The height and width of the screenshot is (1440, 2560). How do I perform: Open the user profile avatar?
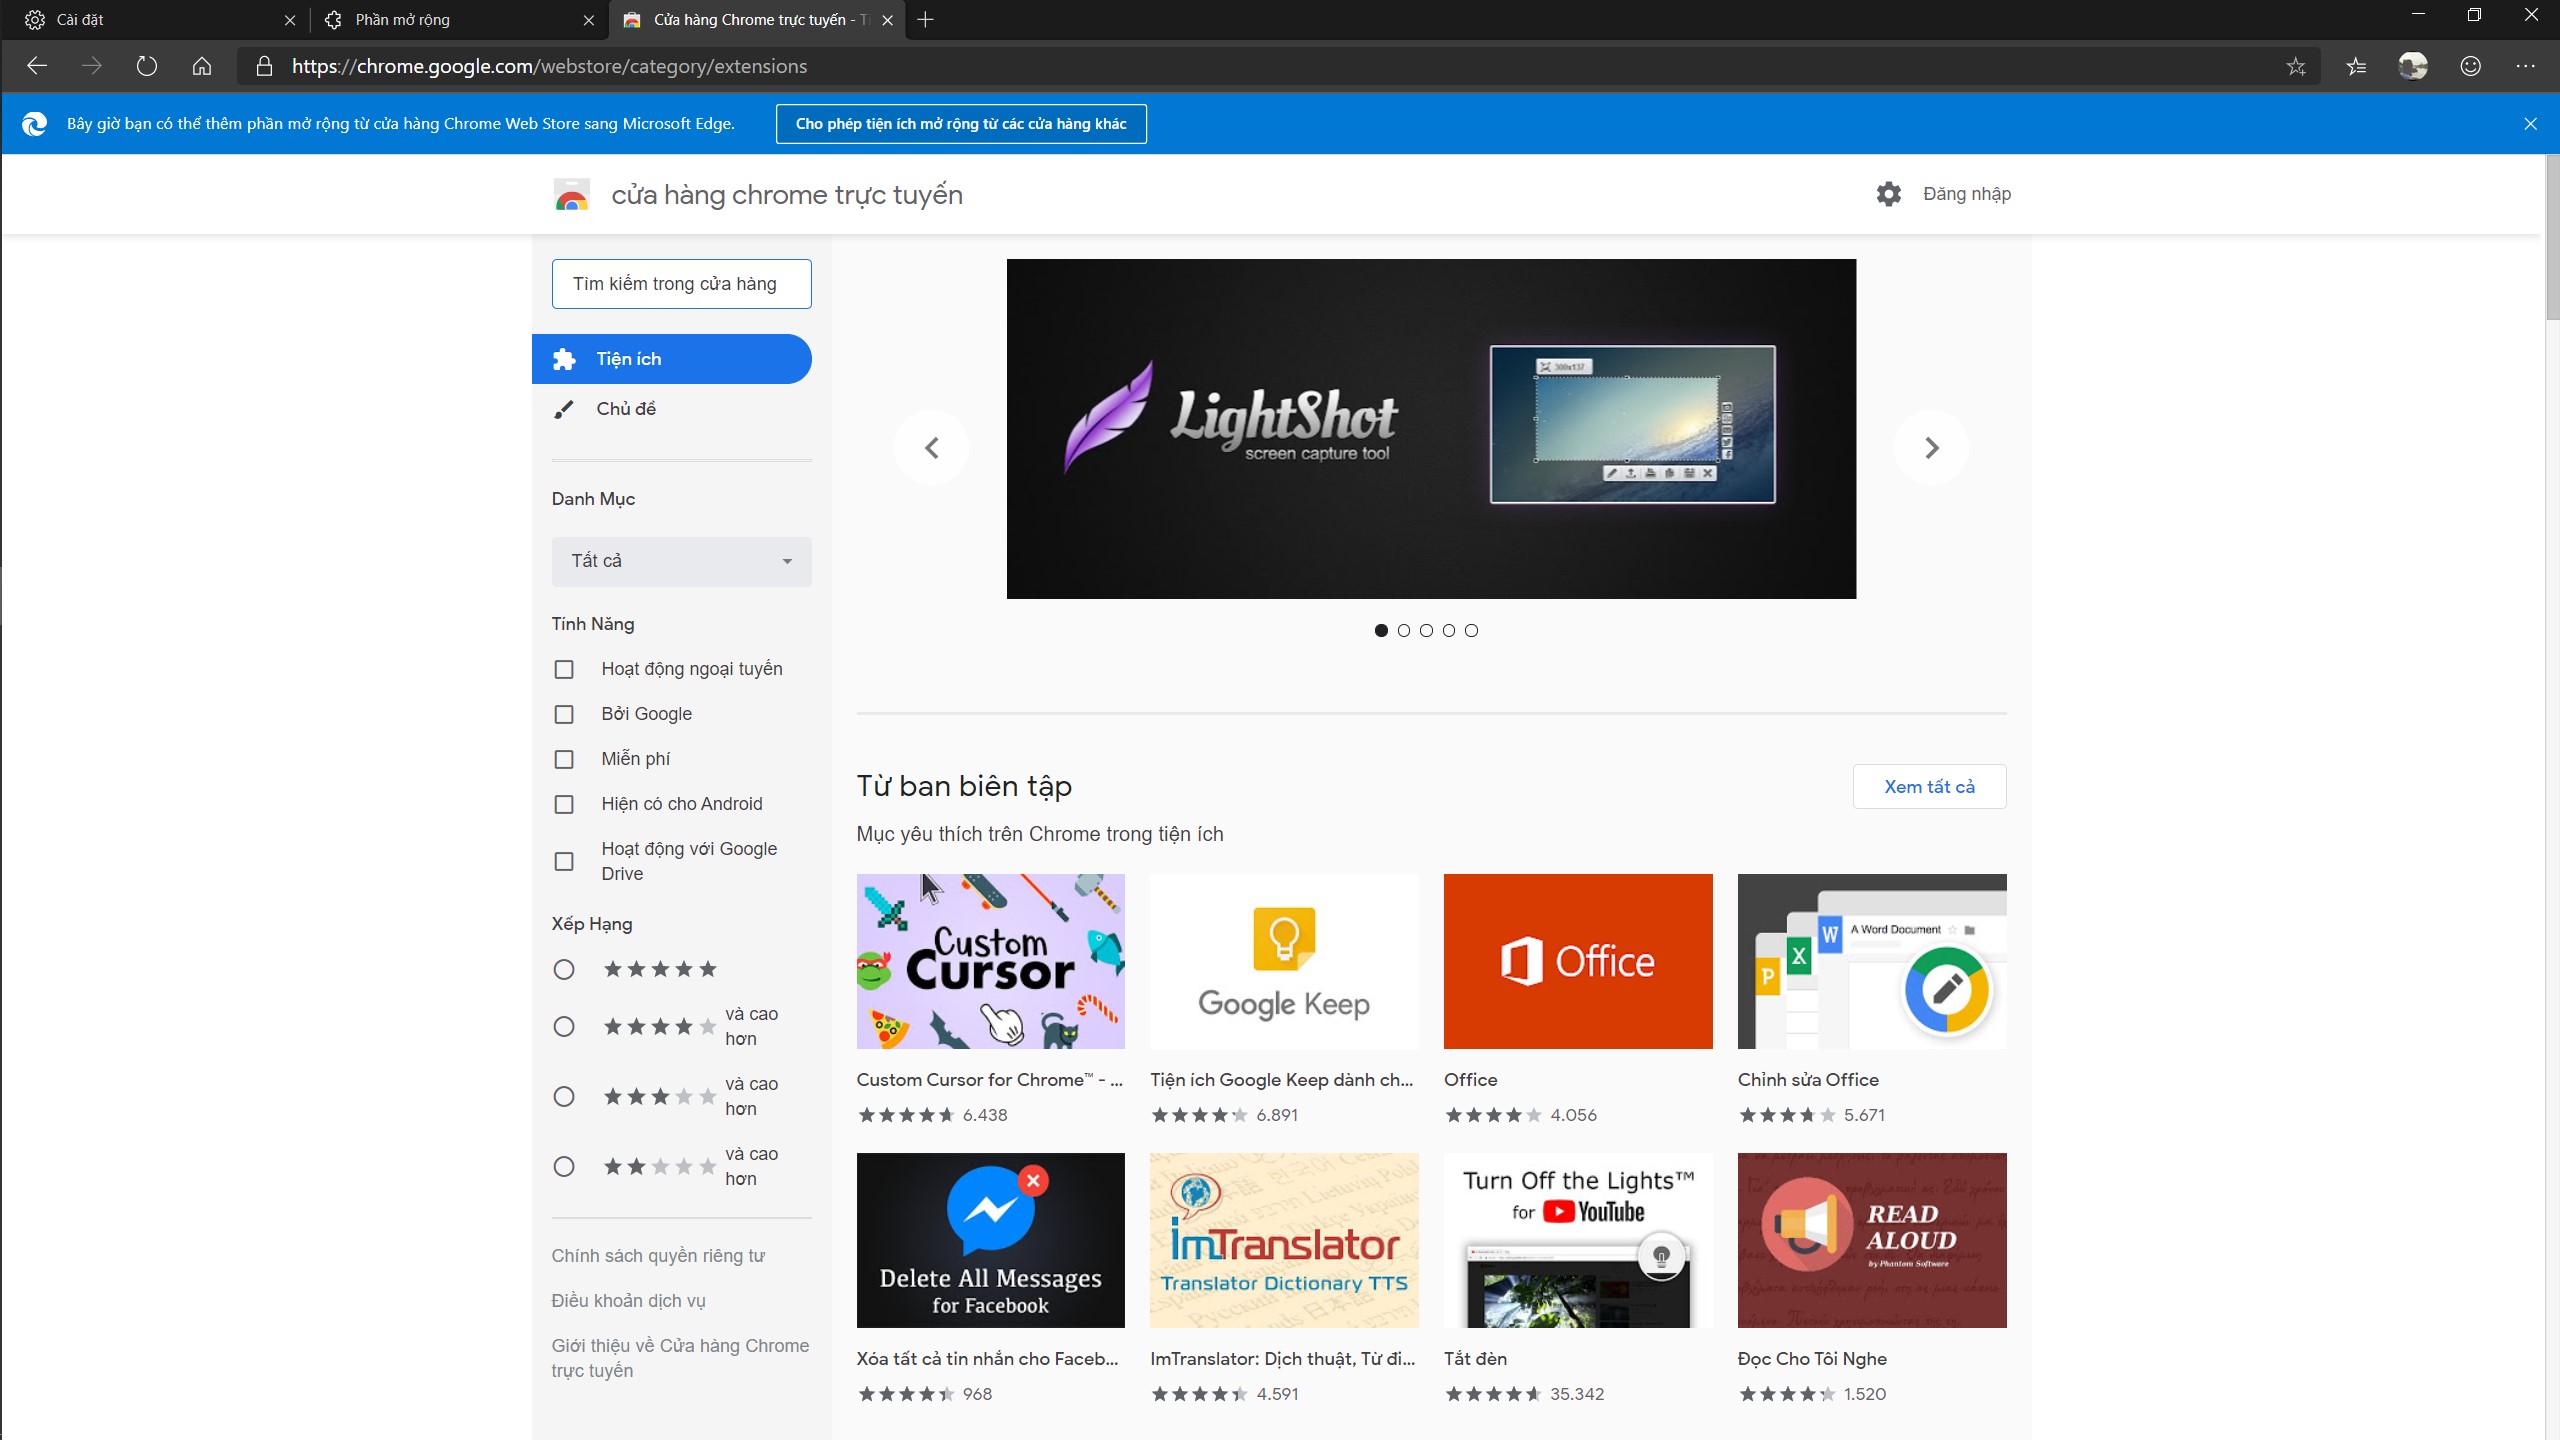tap(2413, 66)
